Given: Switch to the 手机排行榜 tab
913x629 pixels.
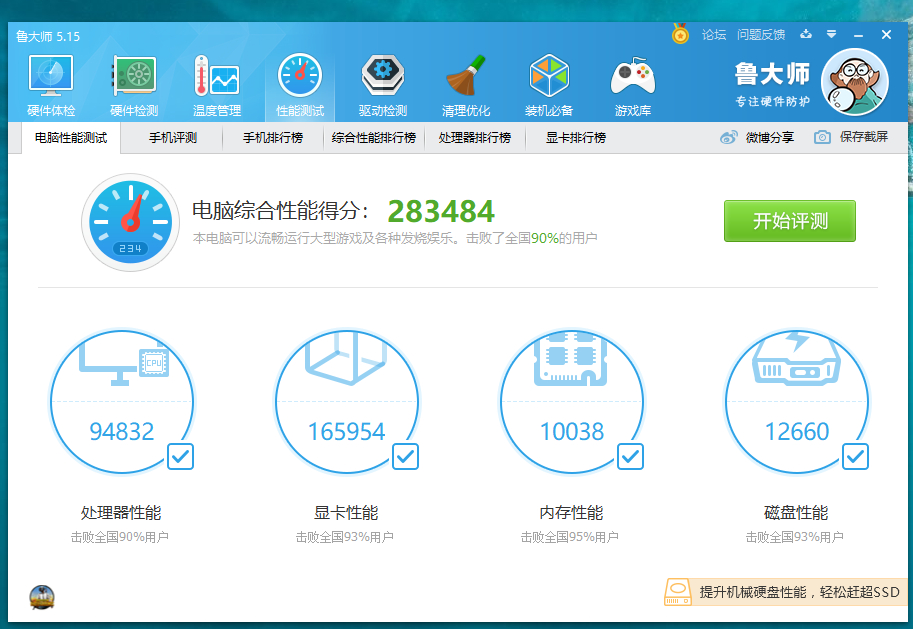Looking at the screenshot, I should (273, 138).
